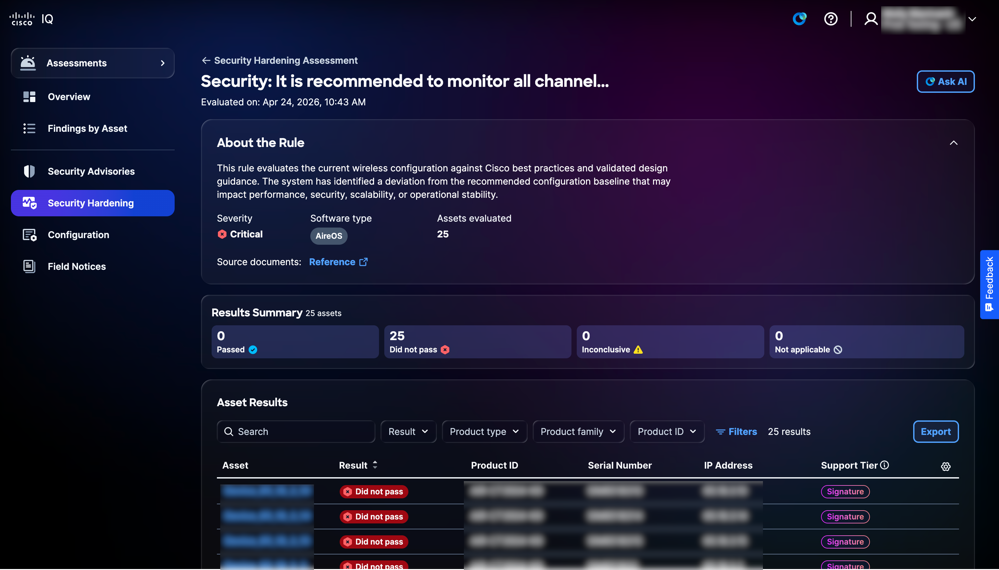The image size is (999, 570).
Task: Select Security Hardening in sidebar
Action: (x=92, y=203)
